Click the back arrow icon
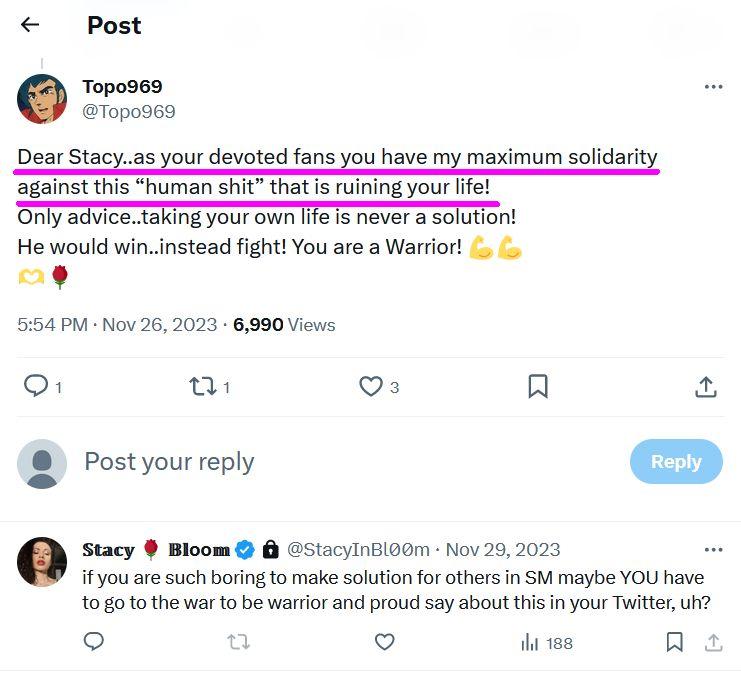Viewport: 741px width, 673px height. [30, 25]
